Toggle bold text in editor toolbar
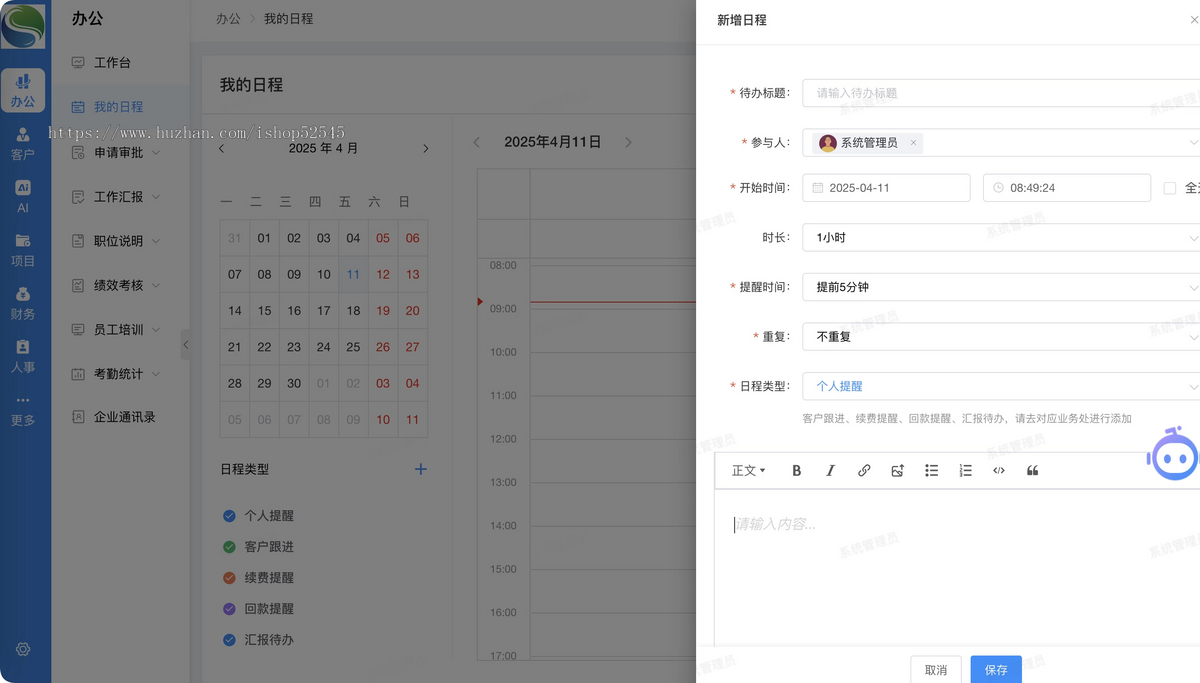The height and width of the screenshot is (683, 1200). click(x=797, y=470)
